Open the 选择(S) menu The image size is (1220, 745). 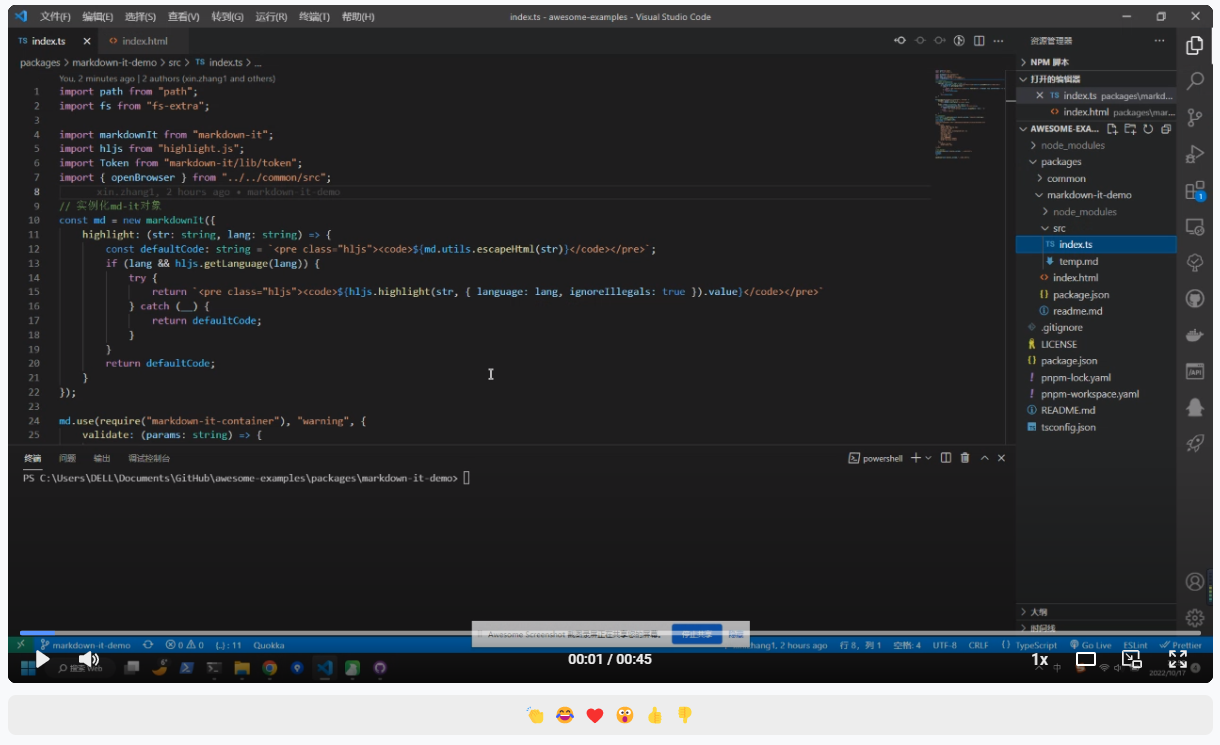pos(141,17)
